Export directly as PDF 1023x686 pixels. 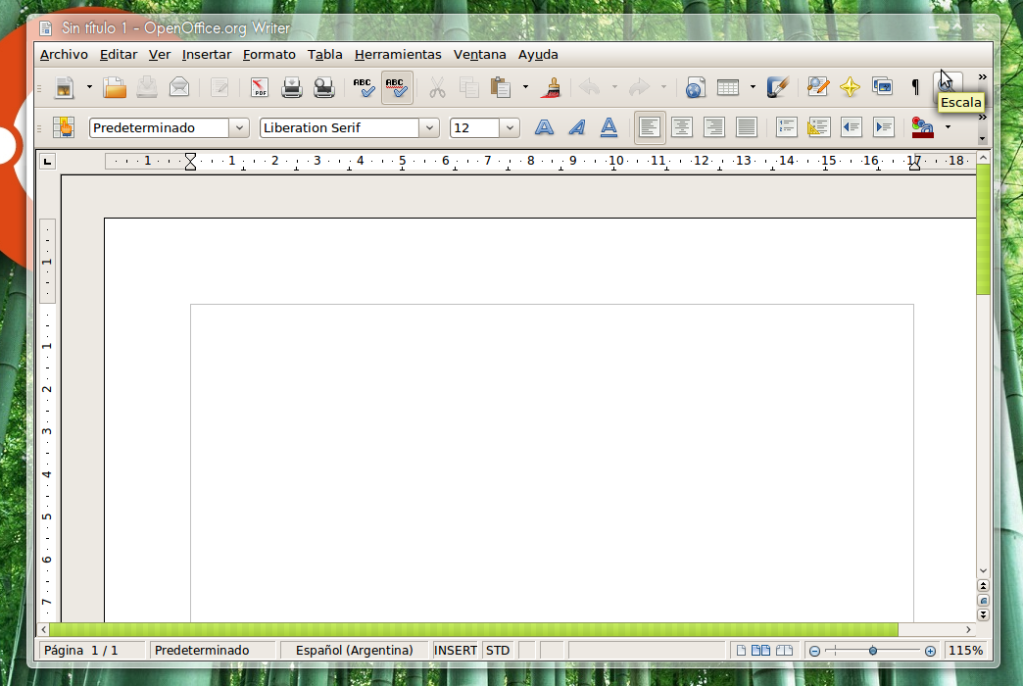(x=260, y=87)
